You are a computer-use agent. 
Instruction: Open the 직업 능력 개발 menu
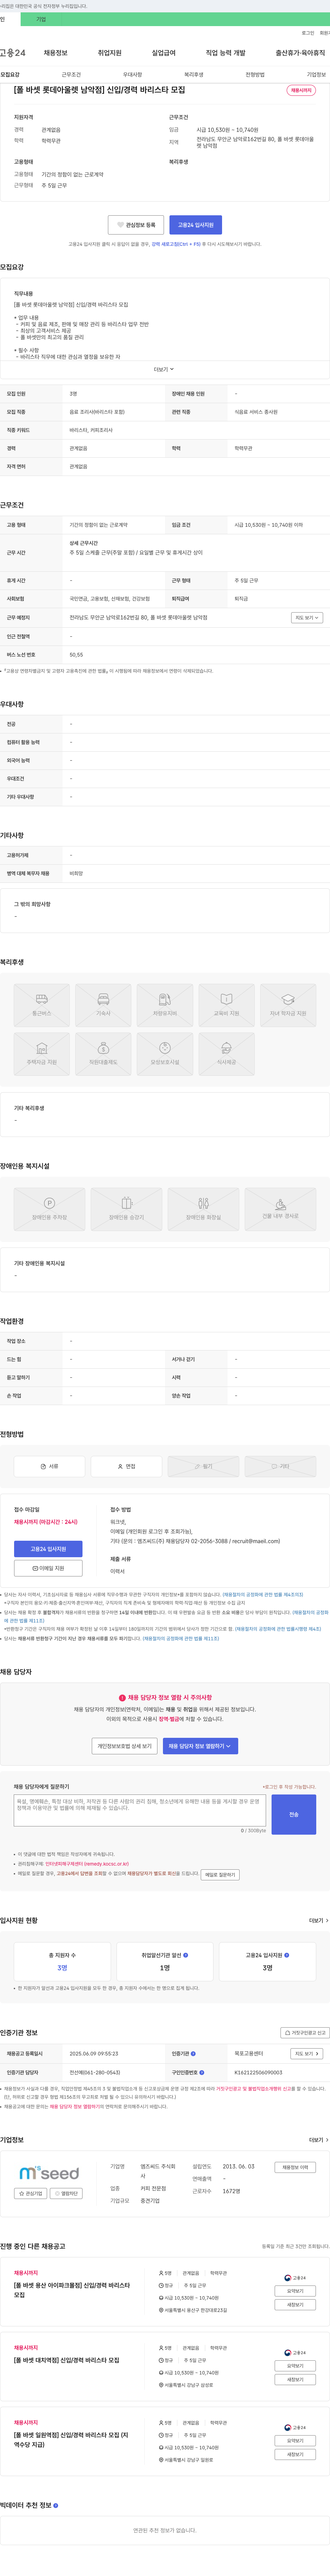click(x=225, y=53)
